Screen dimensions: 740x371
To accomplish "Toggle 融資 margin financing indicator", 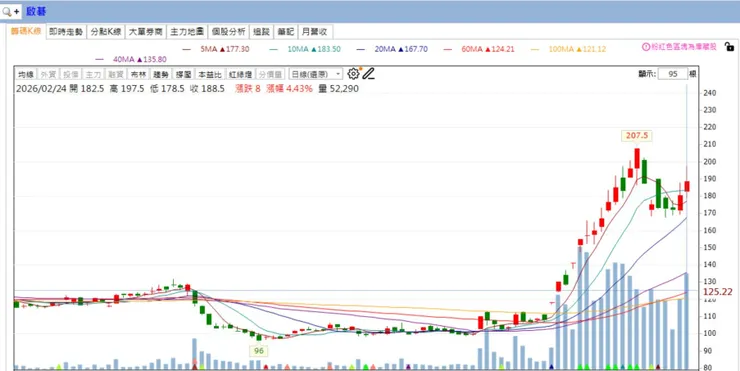I will pyautogui.click(x=116, y=74).
